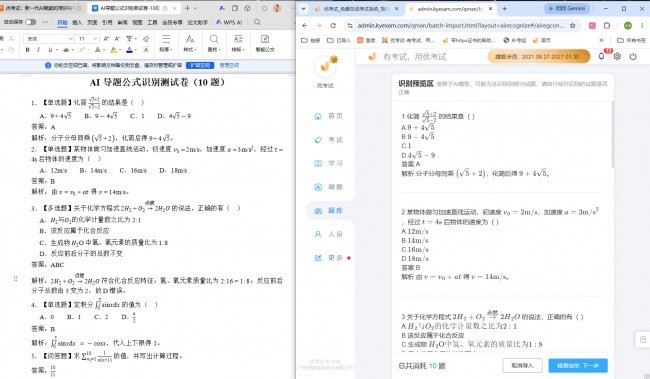Open WPS search magnifier in ribbon tabs
650x379 pixels.
point(257,22)
